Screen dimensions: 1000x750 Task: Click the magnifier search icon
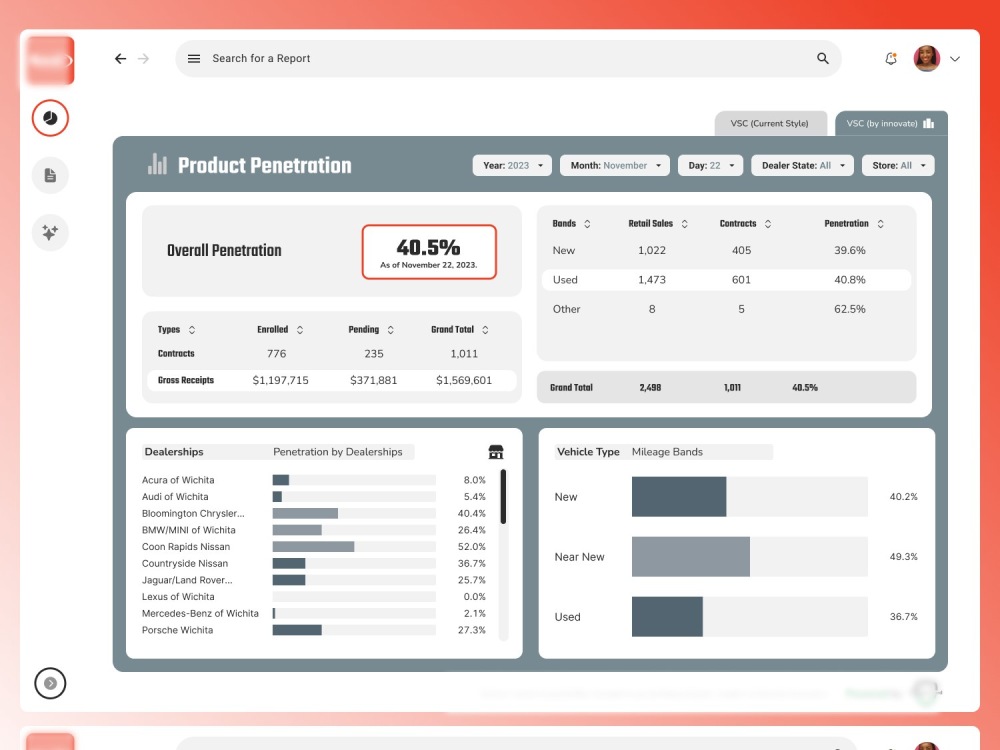tap(823, 59)
